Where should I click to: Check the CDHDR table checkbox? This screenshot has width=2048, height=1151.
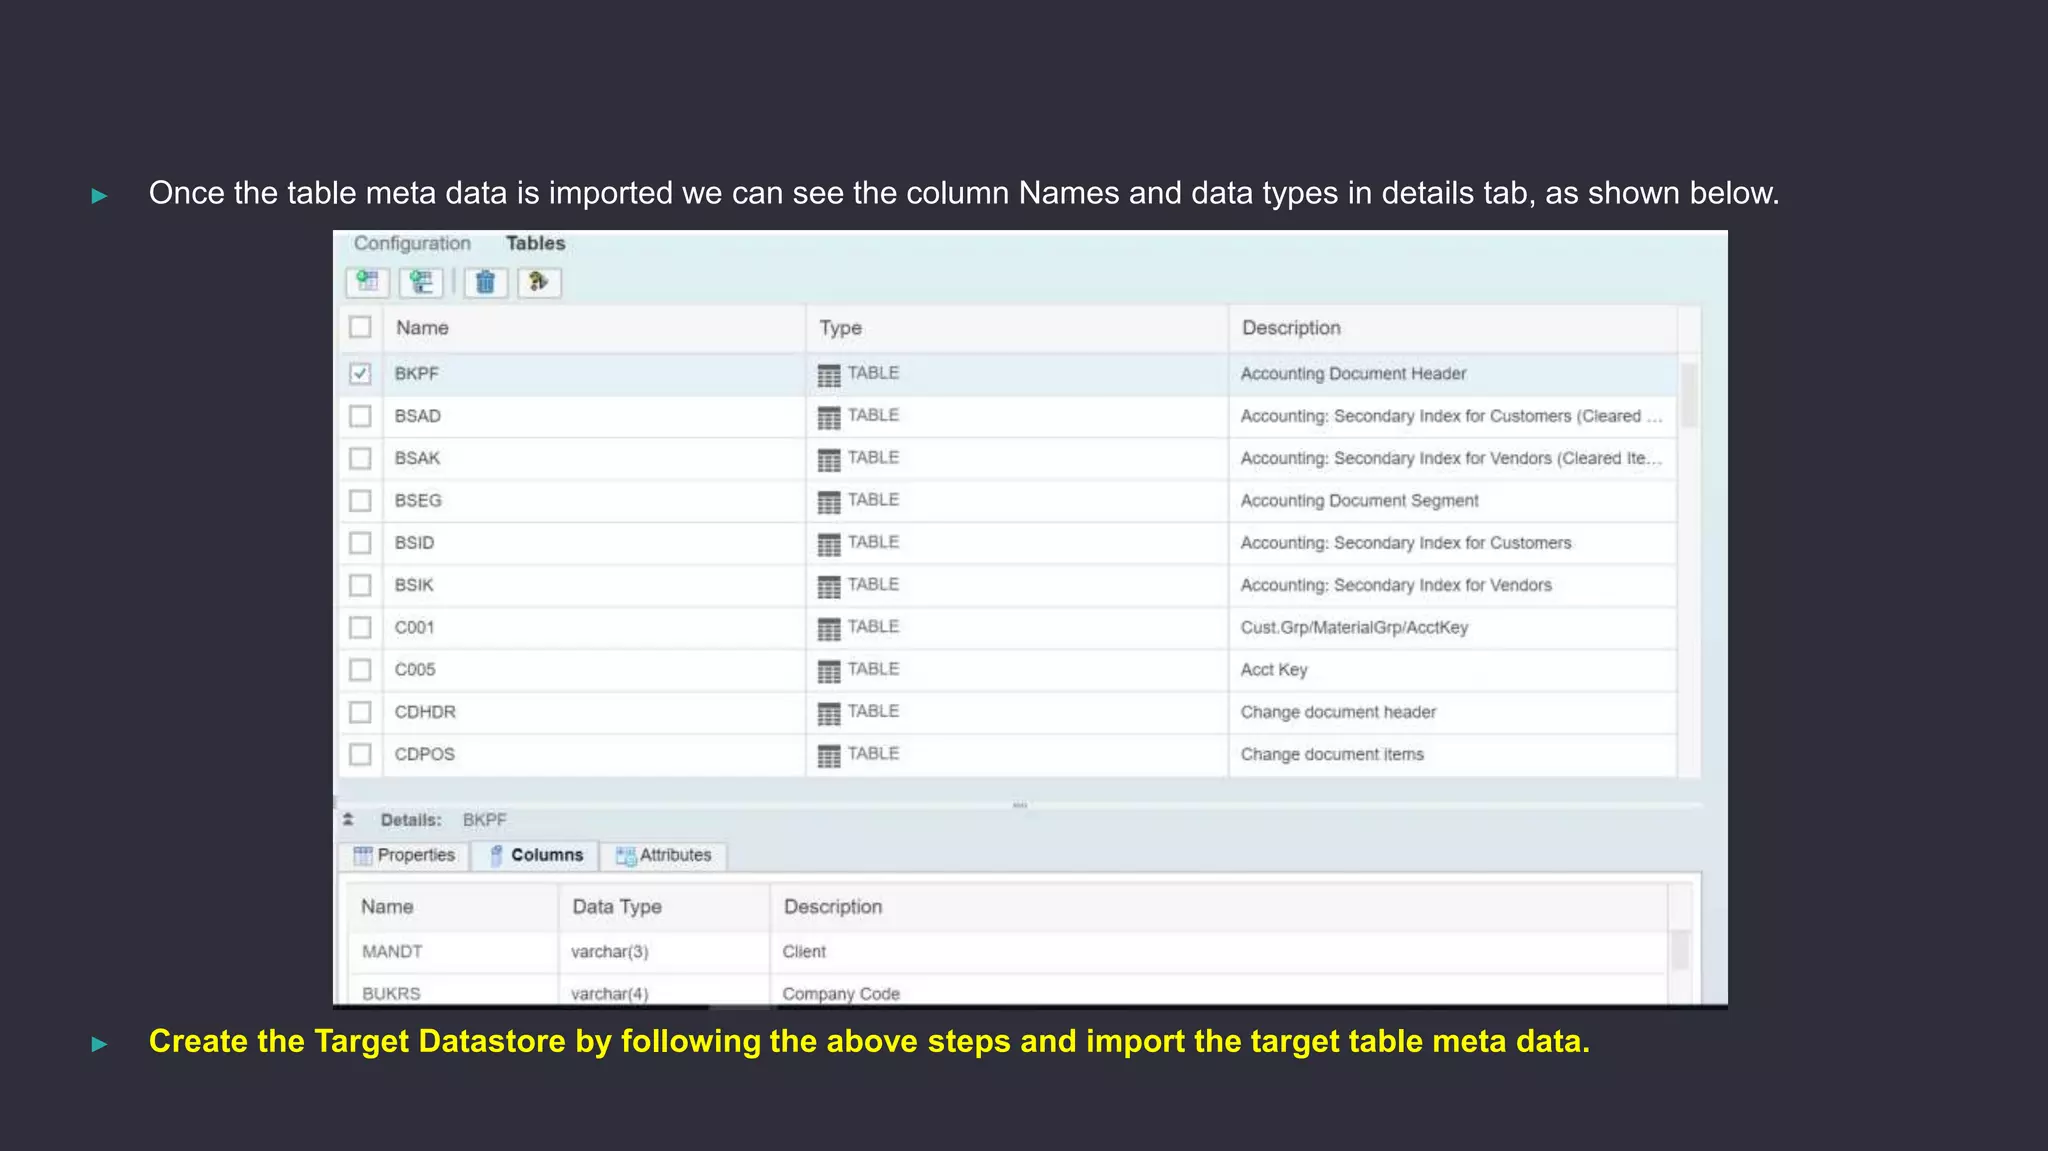click(x=360, y=712)
